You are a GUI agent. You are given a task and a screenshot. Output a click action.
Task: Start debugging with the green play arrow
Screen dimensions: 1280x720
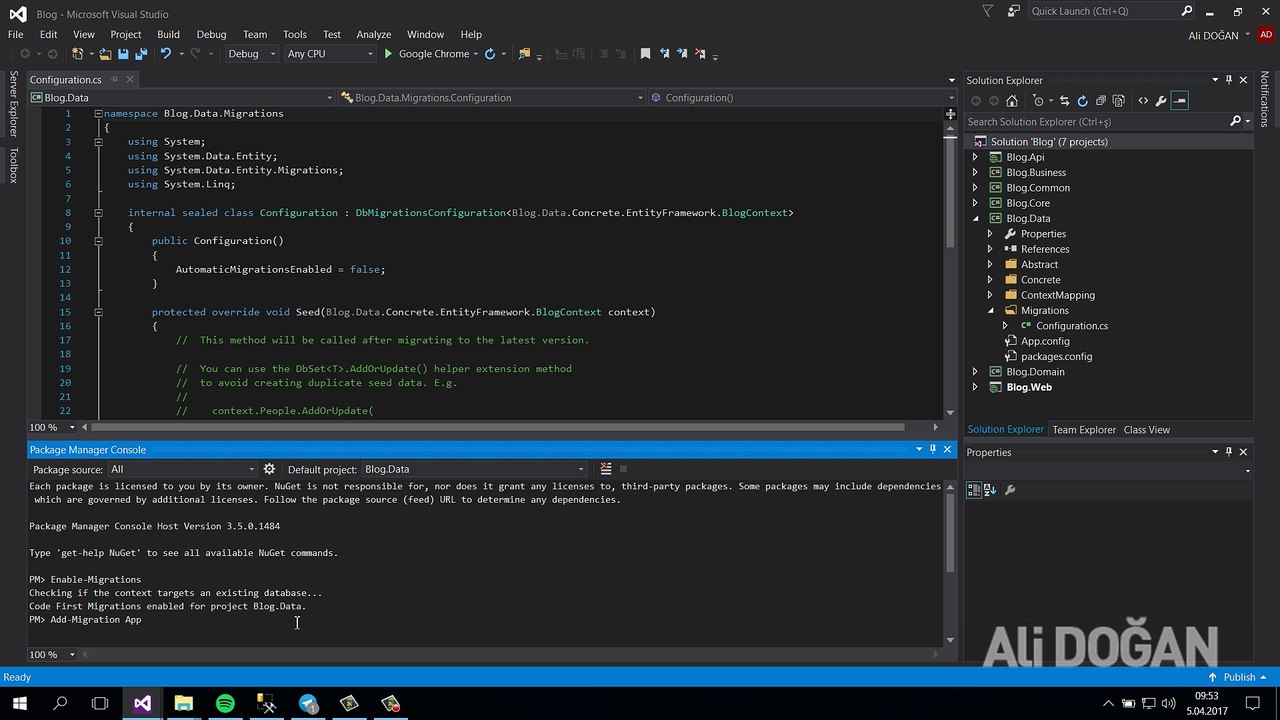point(388,54)
